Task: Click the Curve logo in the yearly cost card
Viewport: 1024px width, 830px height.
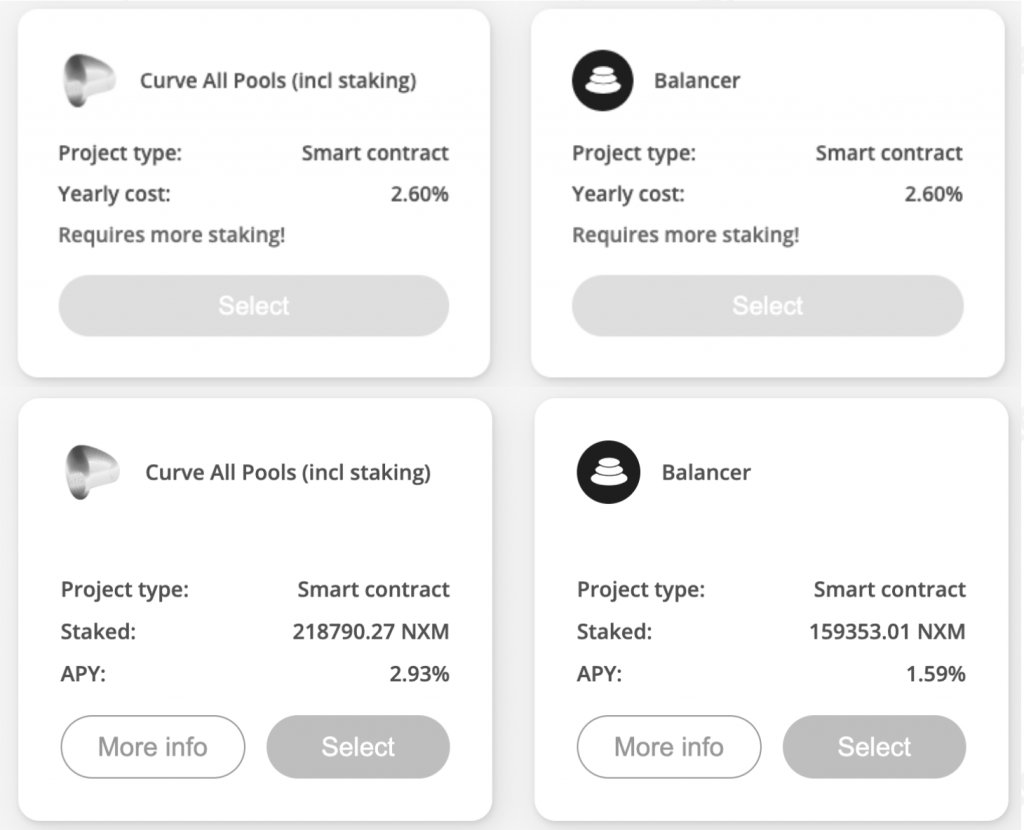Action: click(87, 81)
